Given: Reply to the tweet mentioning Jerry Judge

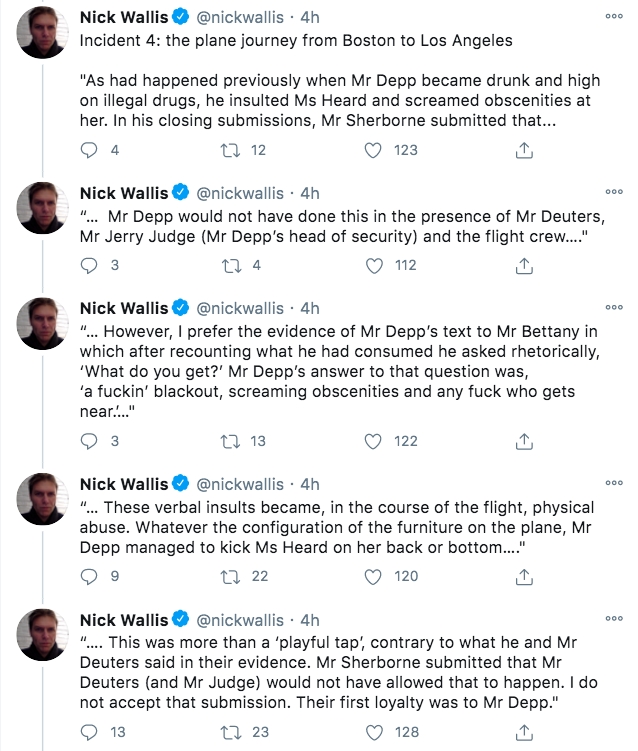Looking at the screenshot, I should [x=89, y=266].
